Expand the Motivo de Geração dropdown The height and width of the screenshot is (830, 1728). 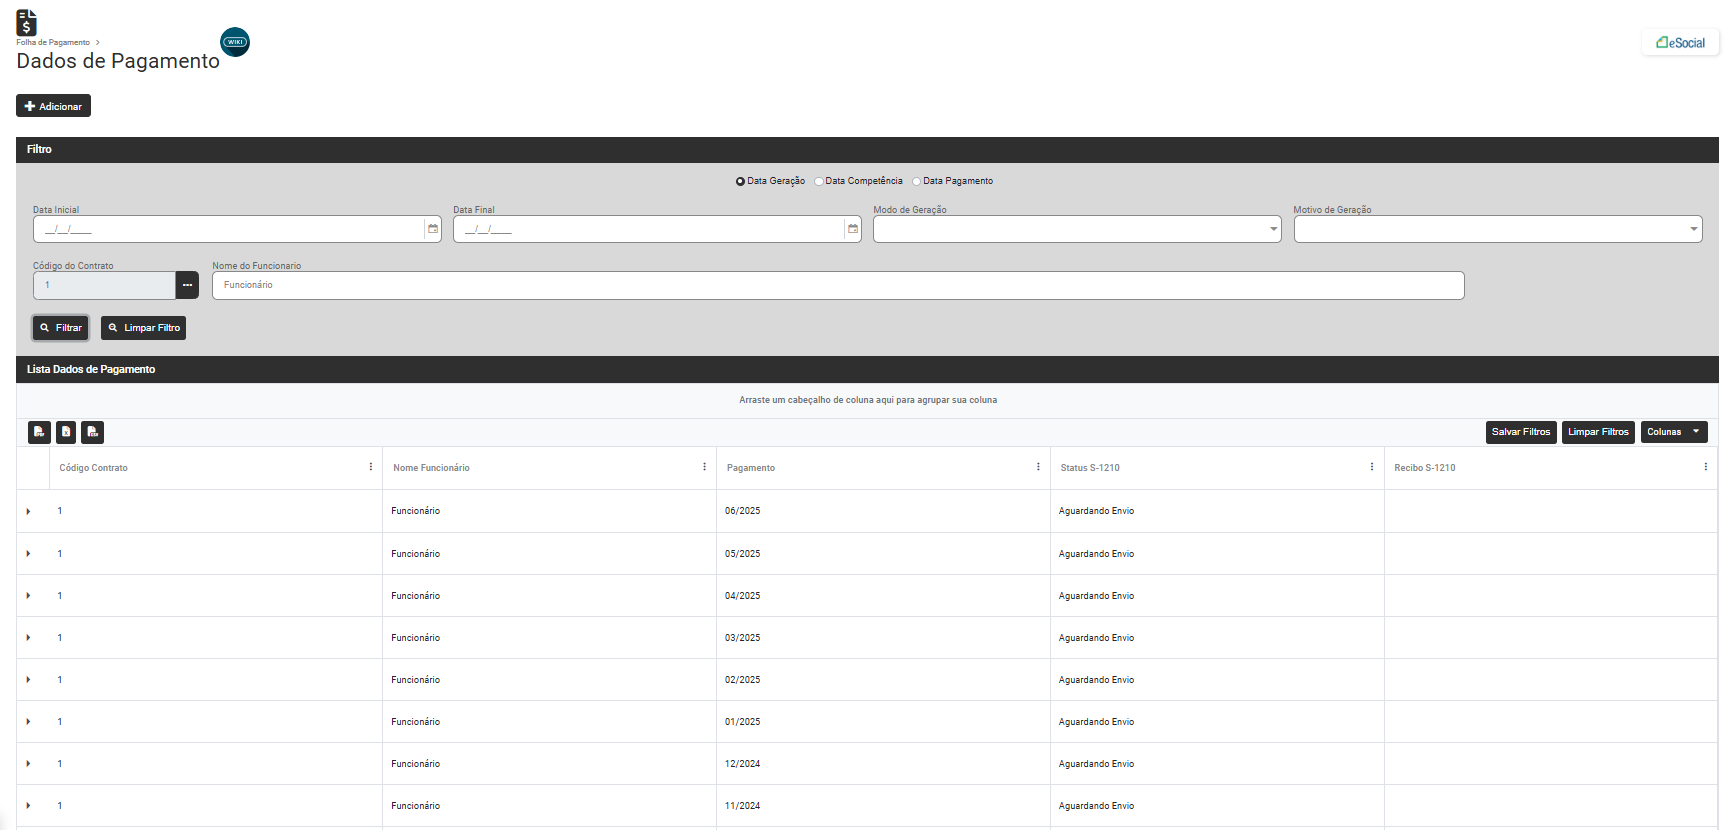[1497, 229]
